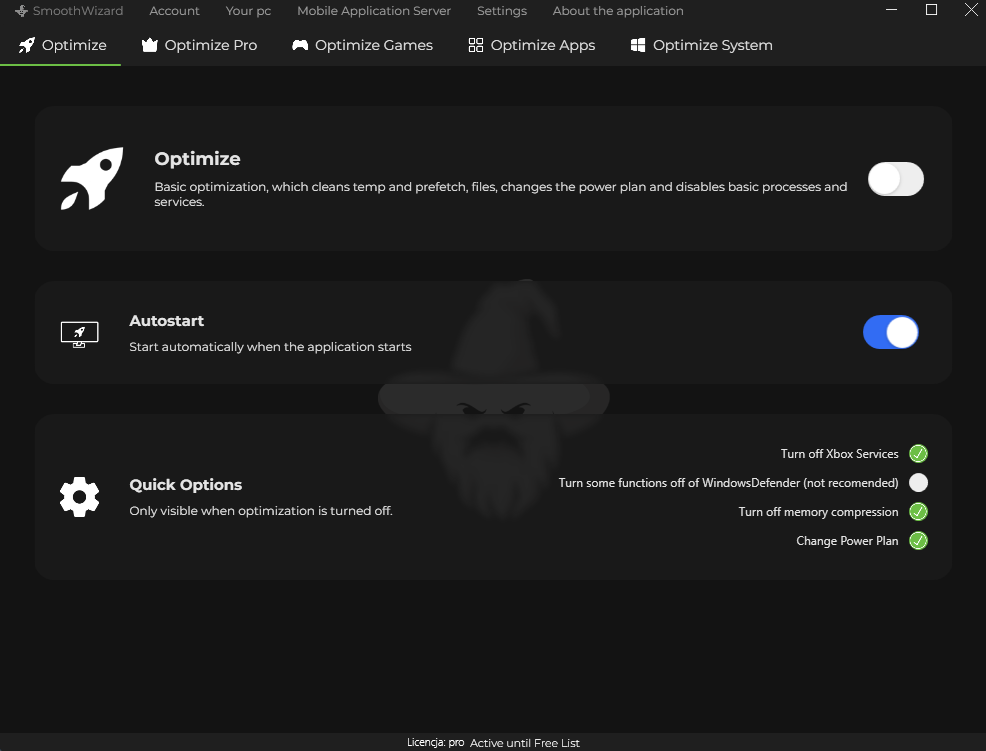Uncheck Turn off memory compression
The width and height of the screenshot is (986, 751).
tap(918, 511)
